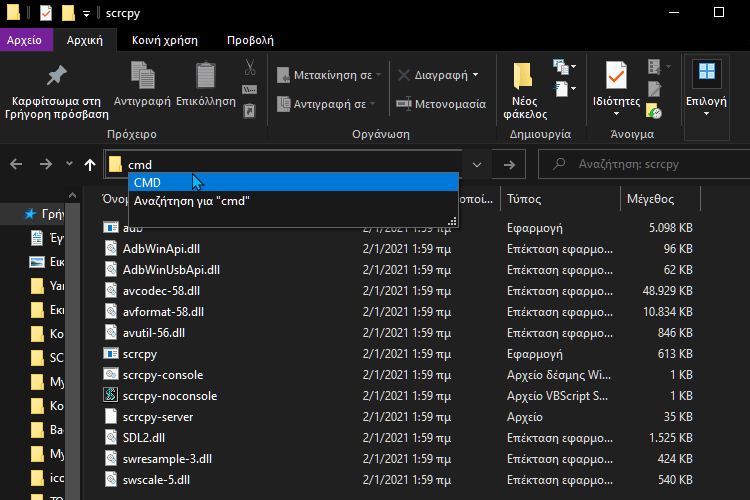This screenshot has width=750, height=500.
Task: Click the 48.929 KB size cell
Action: pyautogui.click(x=667, y=291)
